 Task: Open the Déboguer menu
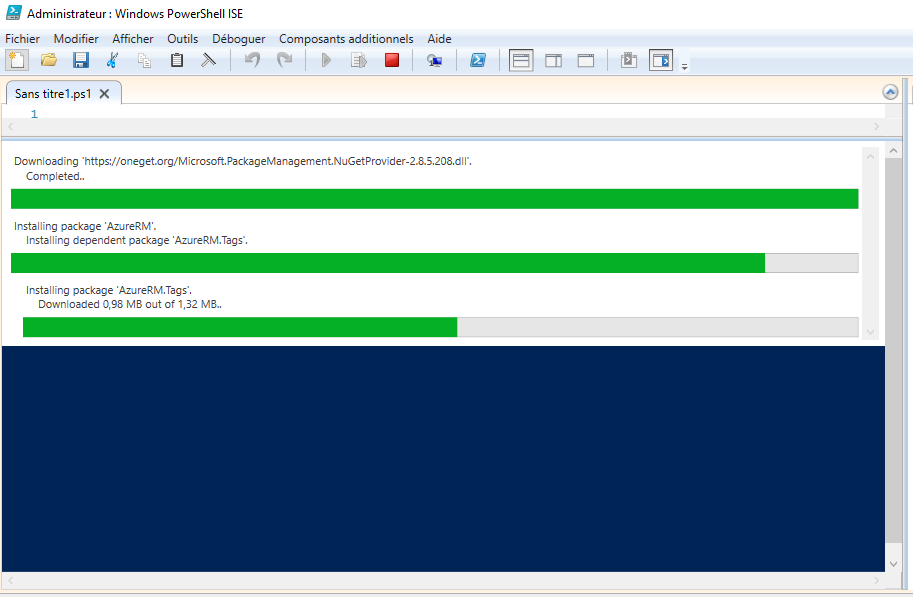[238, 39]
